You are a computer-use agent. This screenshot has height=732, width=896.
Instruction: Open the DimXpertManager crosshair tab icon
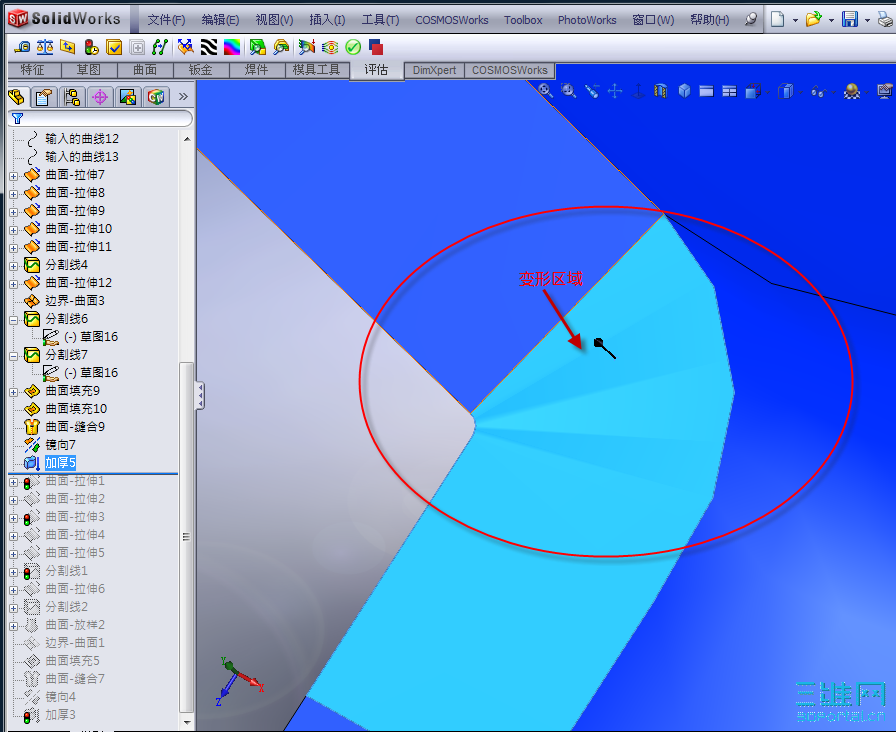pyautogui.click(x=100, y=97)
